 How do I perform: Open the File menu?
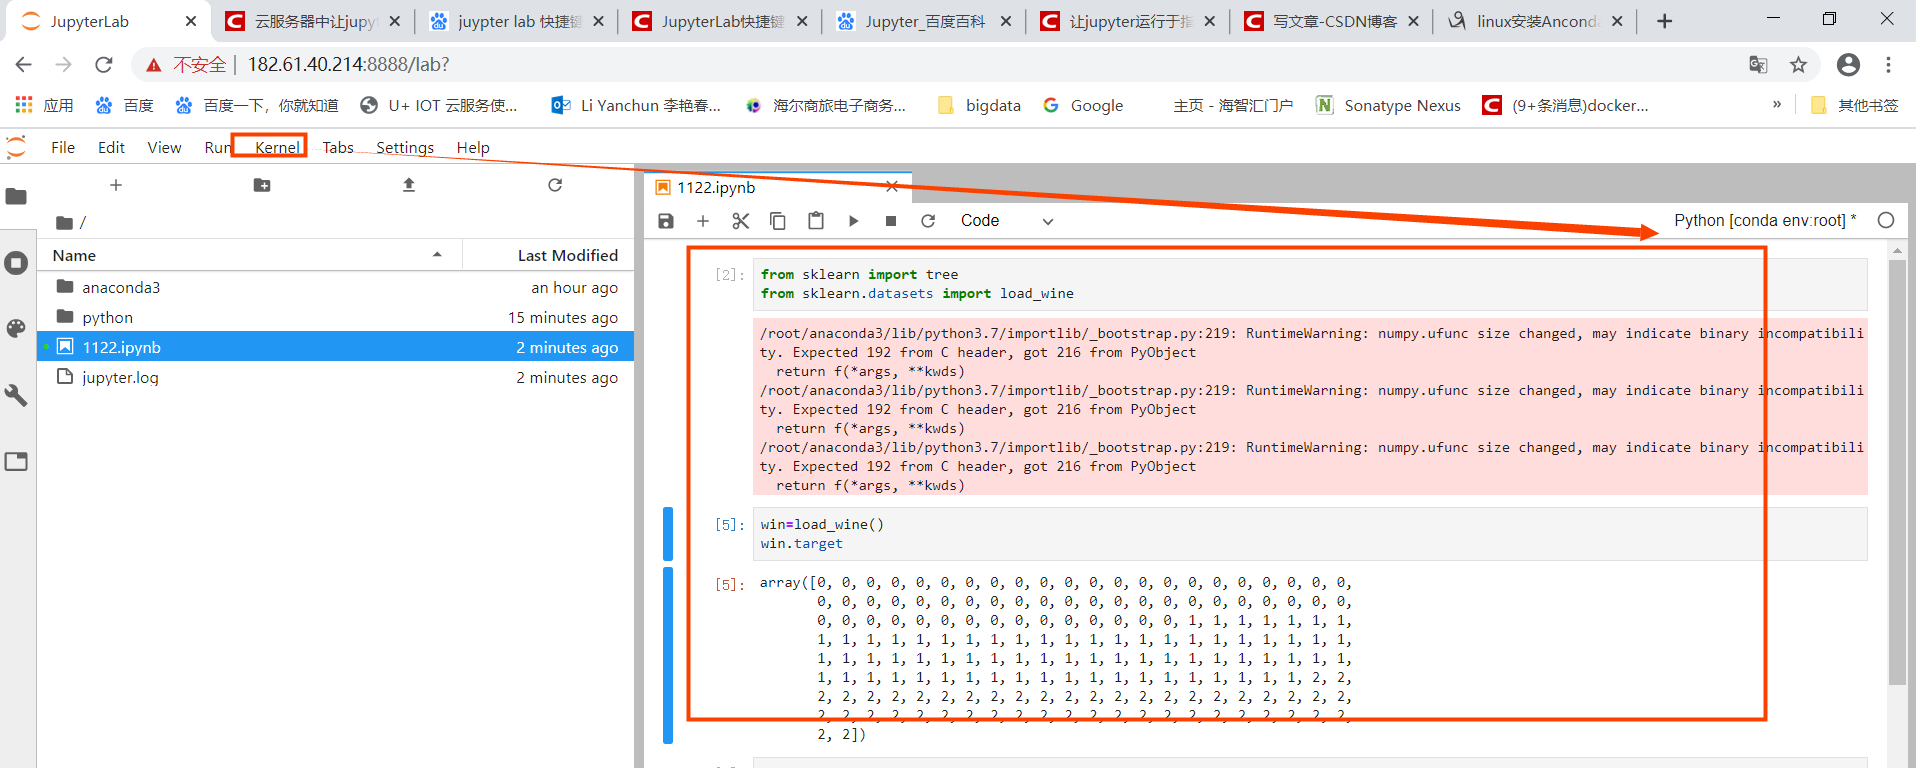pyautogui.click(x=63, y=148)
